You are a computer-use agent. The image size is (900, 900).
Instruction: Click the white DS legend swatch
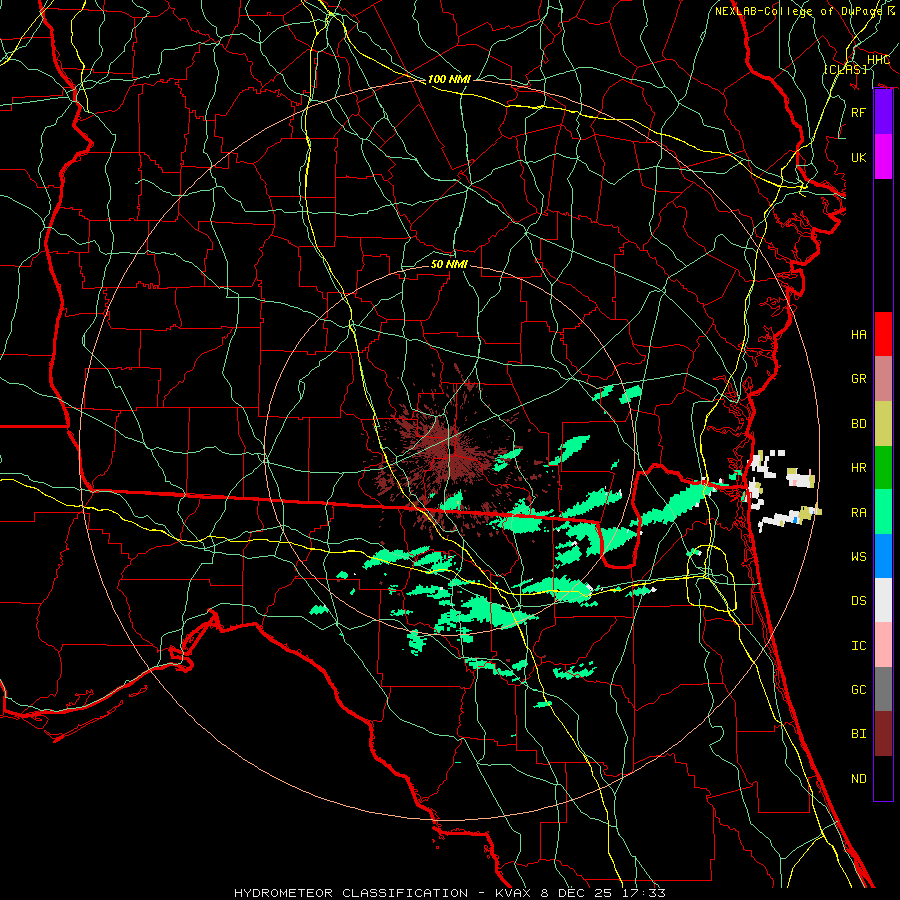click(x=883, y=600)
